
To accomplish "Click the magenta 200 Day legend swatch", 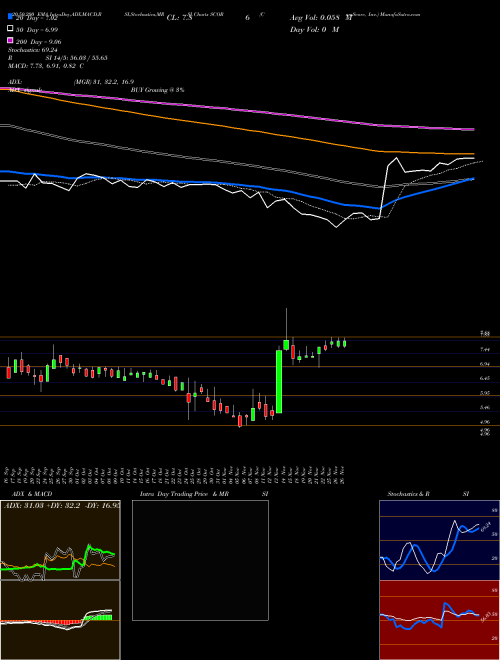I will pyautogui.click(x=11, y=40).
